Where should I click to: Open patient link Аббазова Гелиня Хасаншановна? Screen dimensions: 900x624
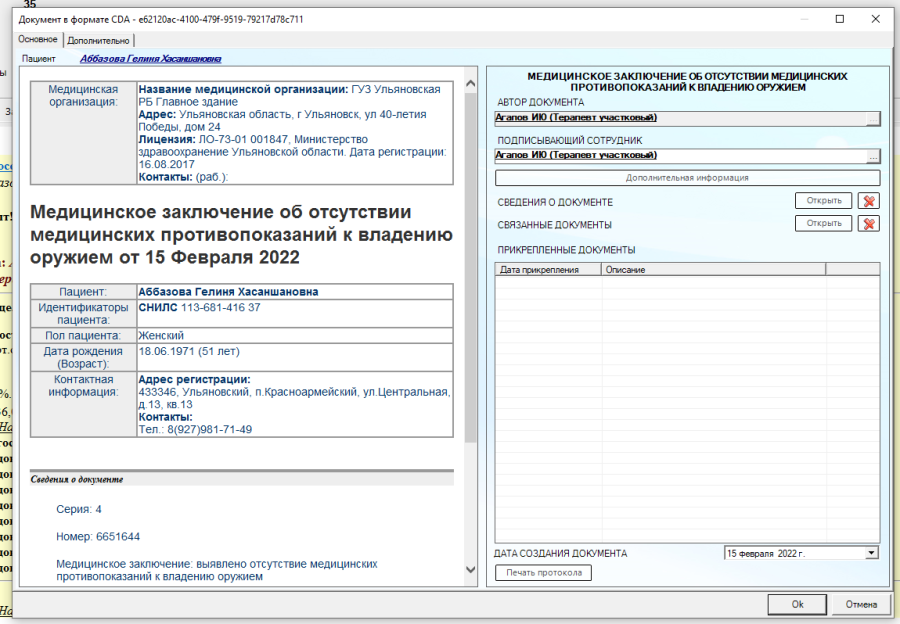pos(150,59)
